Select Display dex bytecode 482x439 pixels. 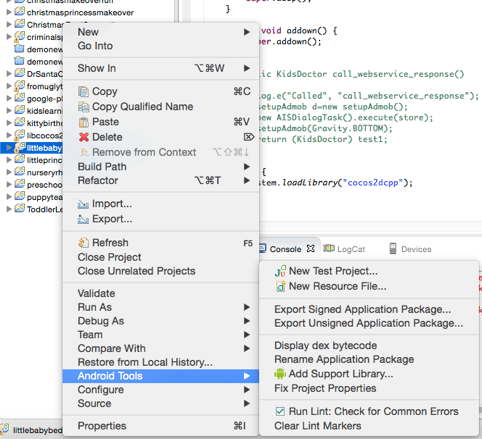click(369, 346)
